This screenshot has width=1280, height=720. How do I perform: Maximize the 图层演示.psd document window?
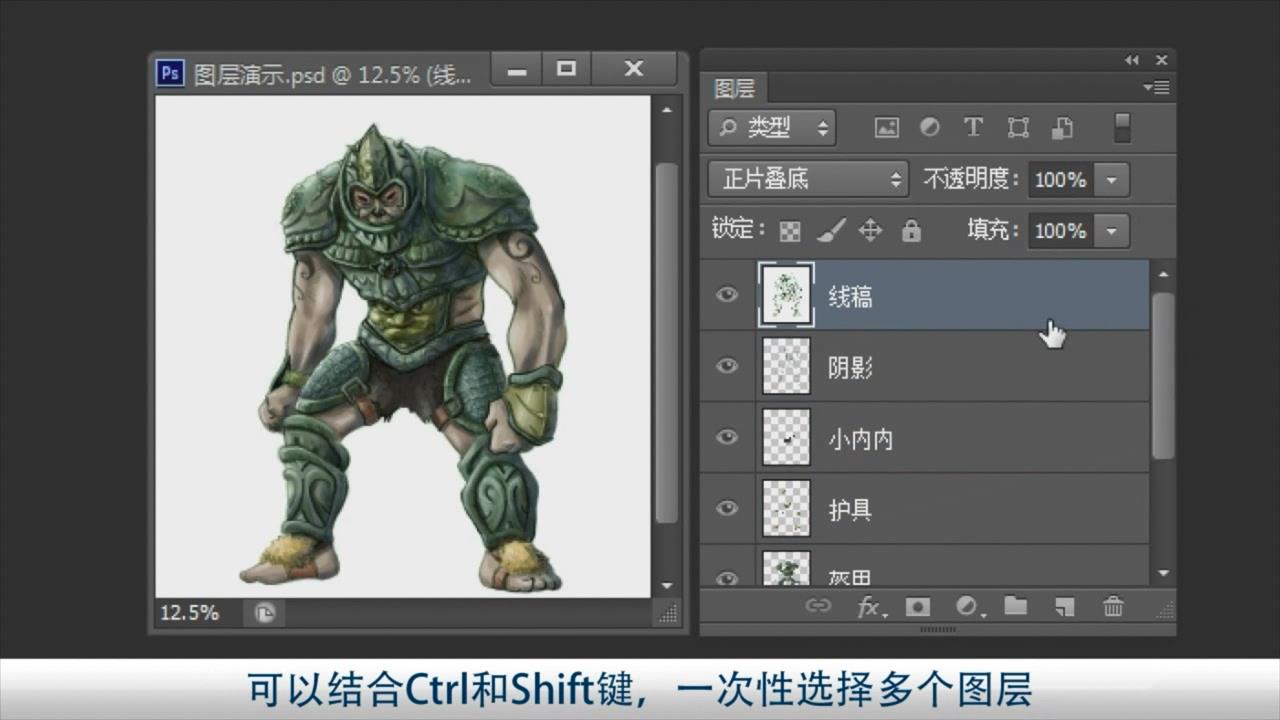(x=567, y=70)
